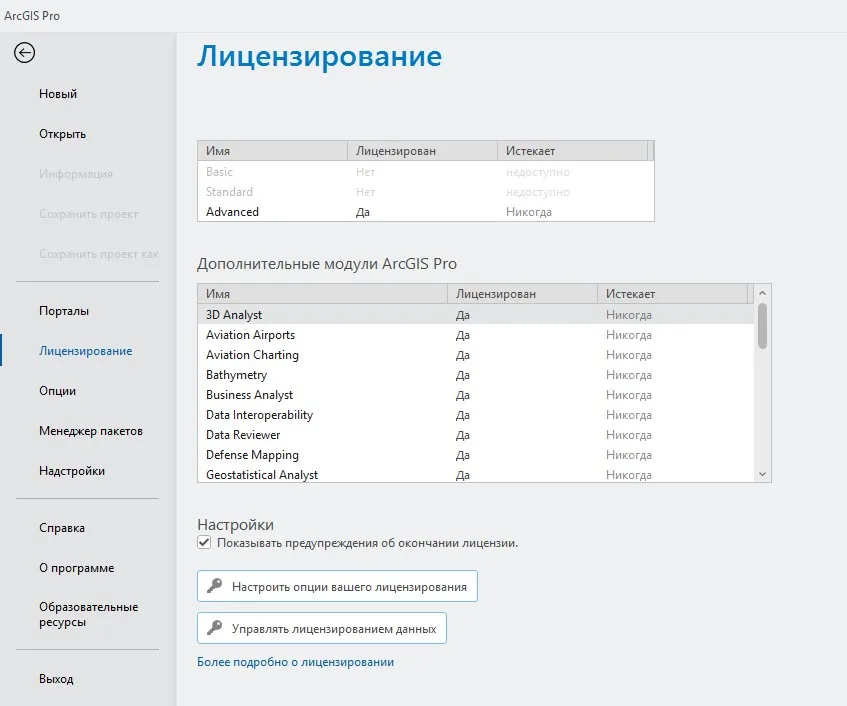The image size is (847, 706).
Task: Click Имя header in extensions table
Action: coord(322,294)
